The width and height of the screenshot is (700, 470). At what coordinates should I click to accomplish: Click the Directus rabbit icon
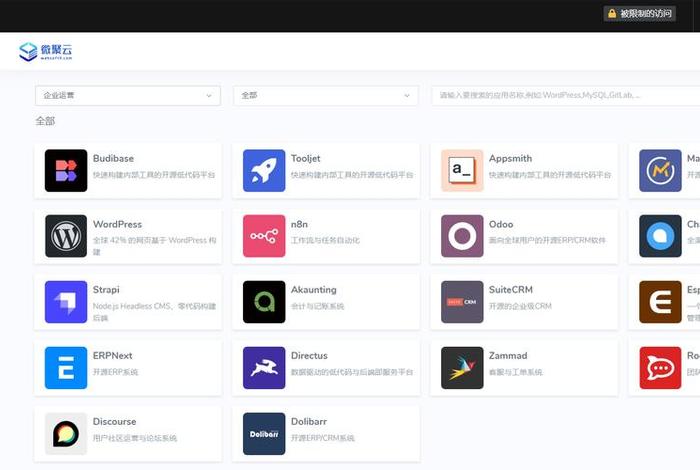pos(264,368)
